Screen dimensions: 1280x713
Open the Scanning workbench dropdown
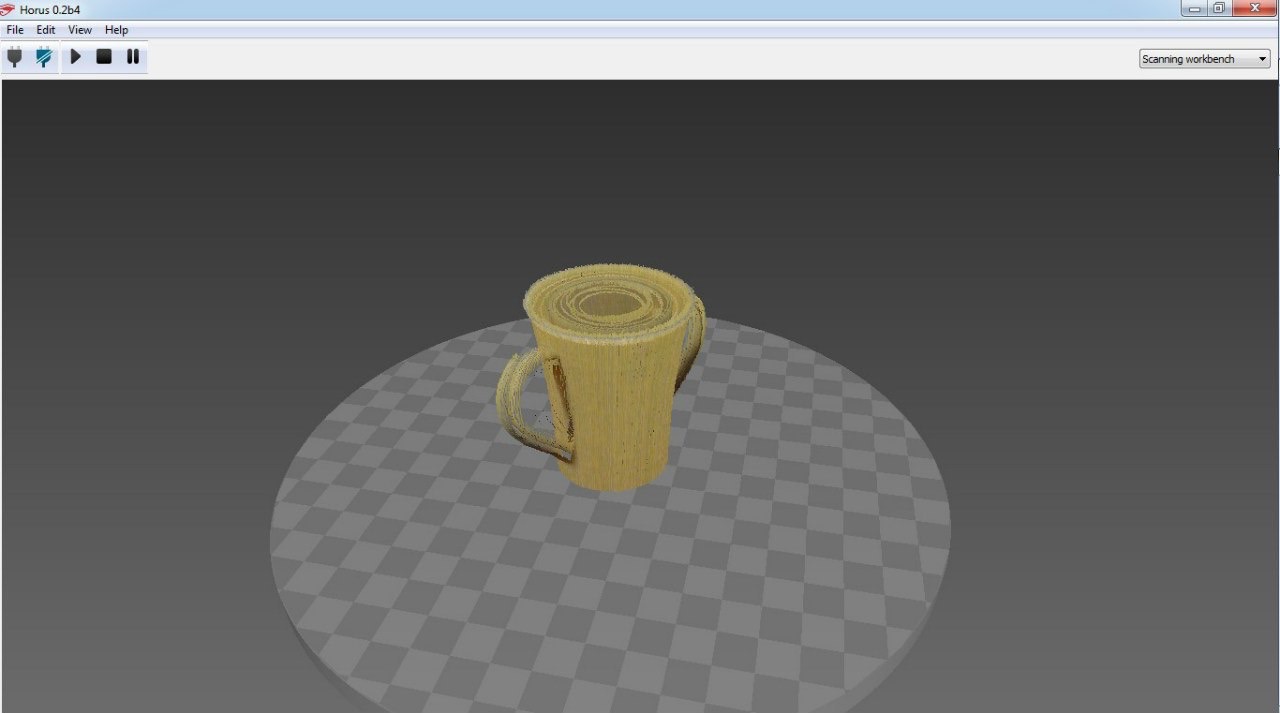click(1205, 59)
